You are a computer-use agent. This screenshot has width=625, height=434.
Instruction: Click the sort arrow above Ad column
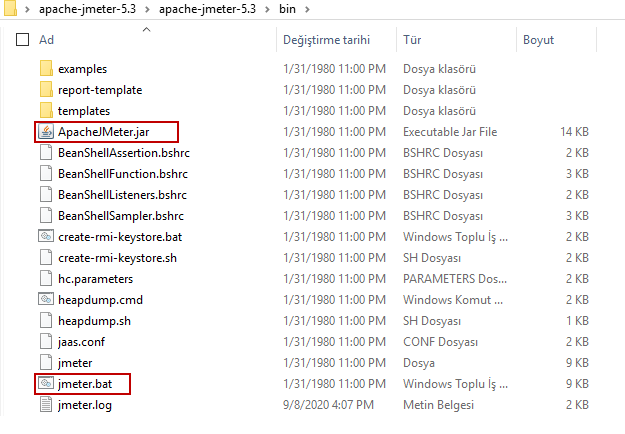[147, 29]
